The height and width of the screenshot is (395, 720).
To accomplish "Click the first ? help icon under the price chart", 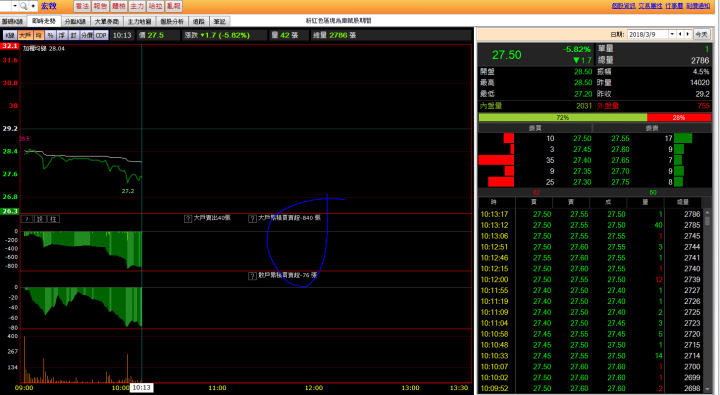I will pyautogui.click(x=27, y=219).
